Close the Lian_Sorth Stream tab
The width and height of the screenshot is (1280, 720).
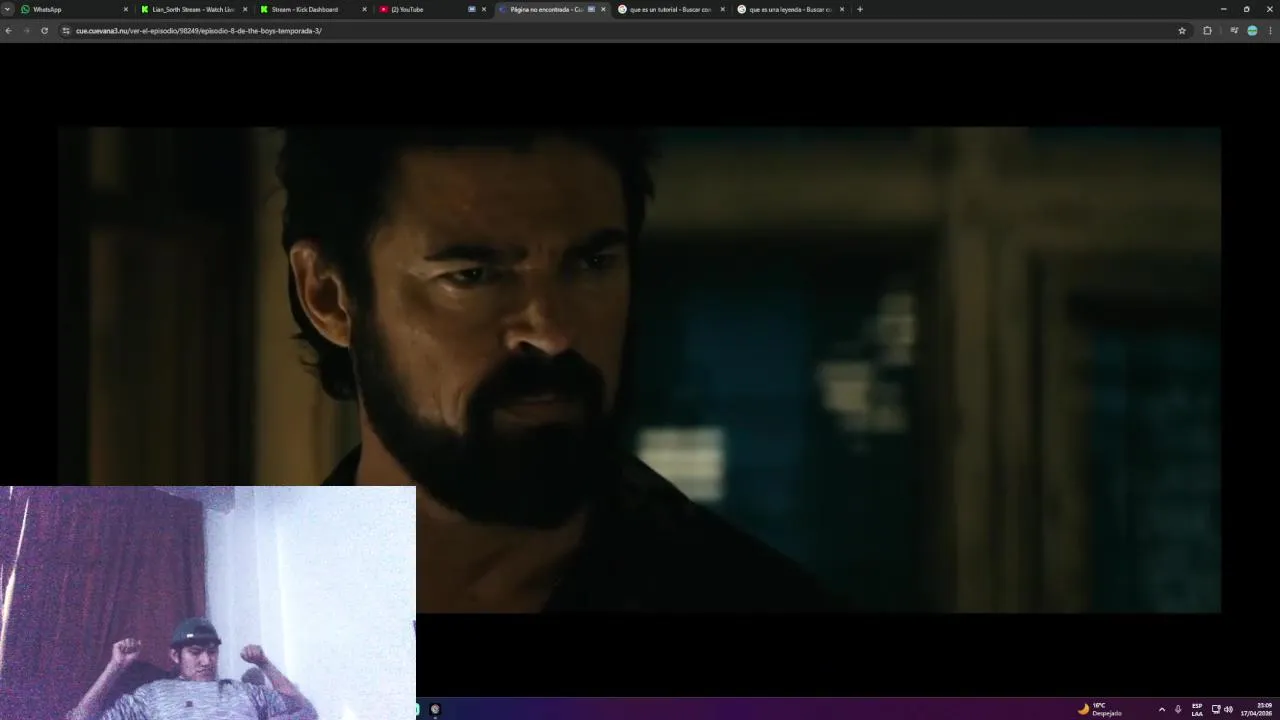245,9
